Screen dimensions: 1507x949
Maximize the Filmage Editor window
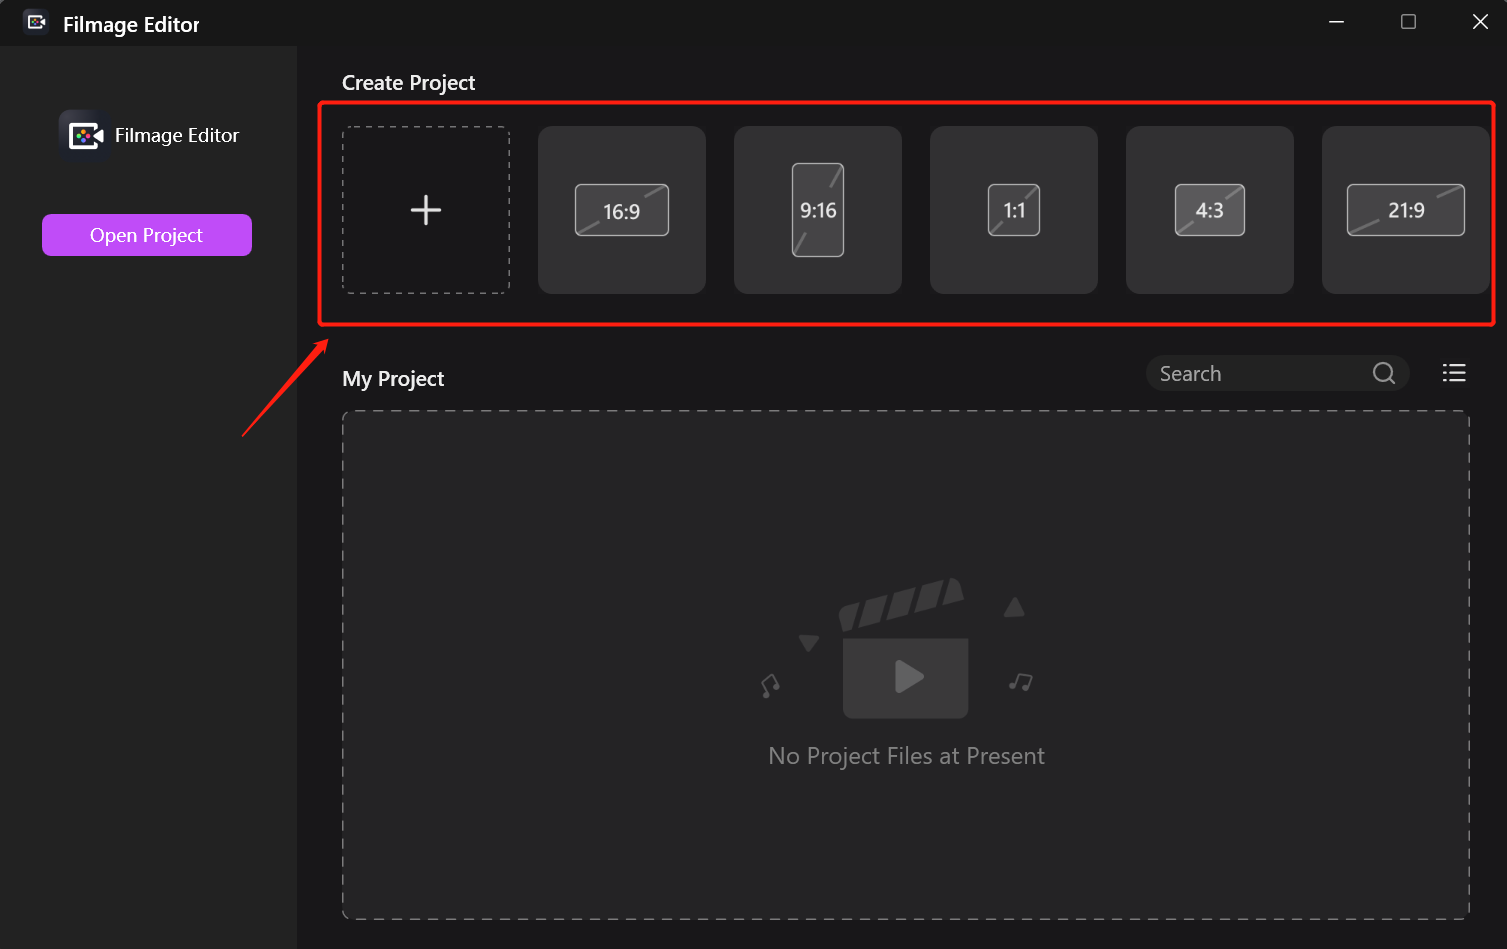click(1408, 22)
